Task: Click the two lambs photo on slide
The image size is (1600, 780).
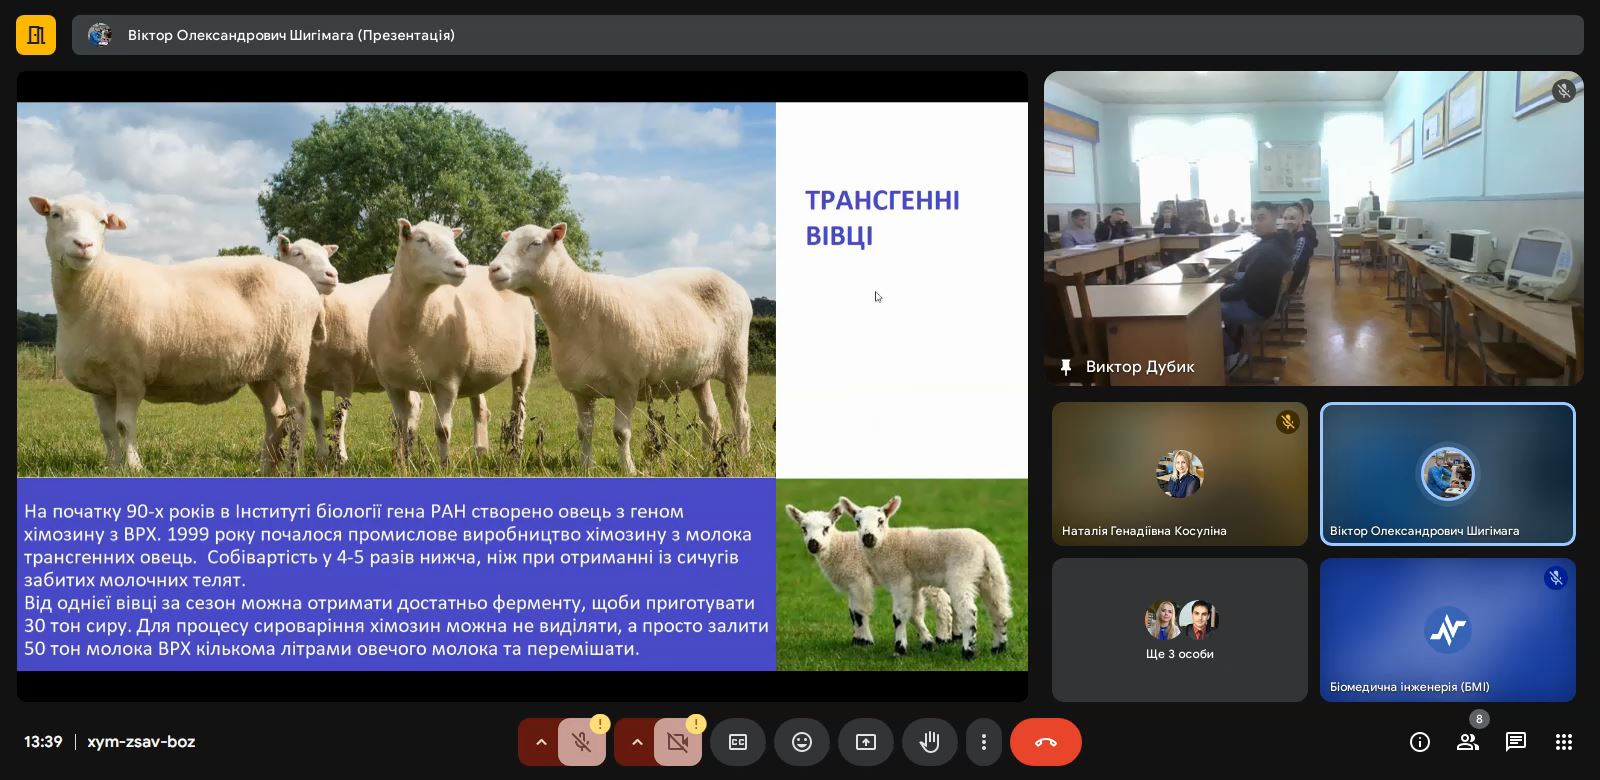Action: 902,574
